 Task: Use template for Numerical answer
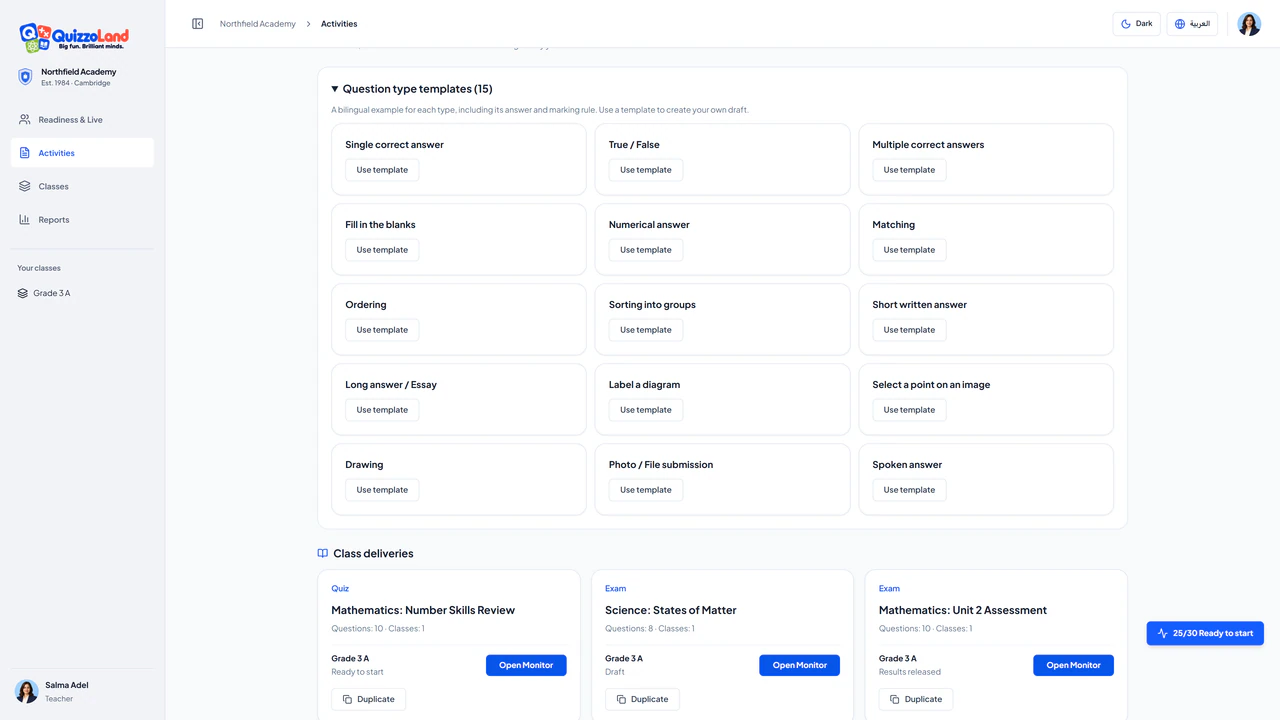pyautogui.click(x=646, y=250)
